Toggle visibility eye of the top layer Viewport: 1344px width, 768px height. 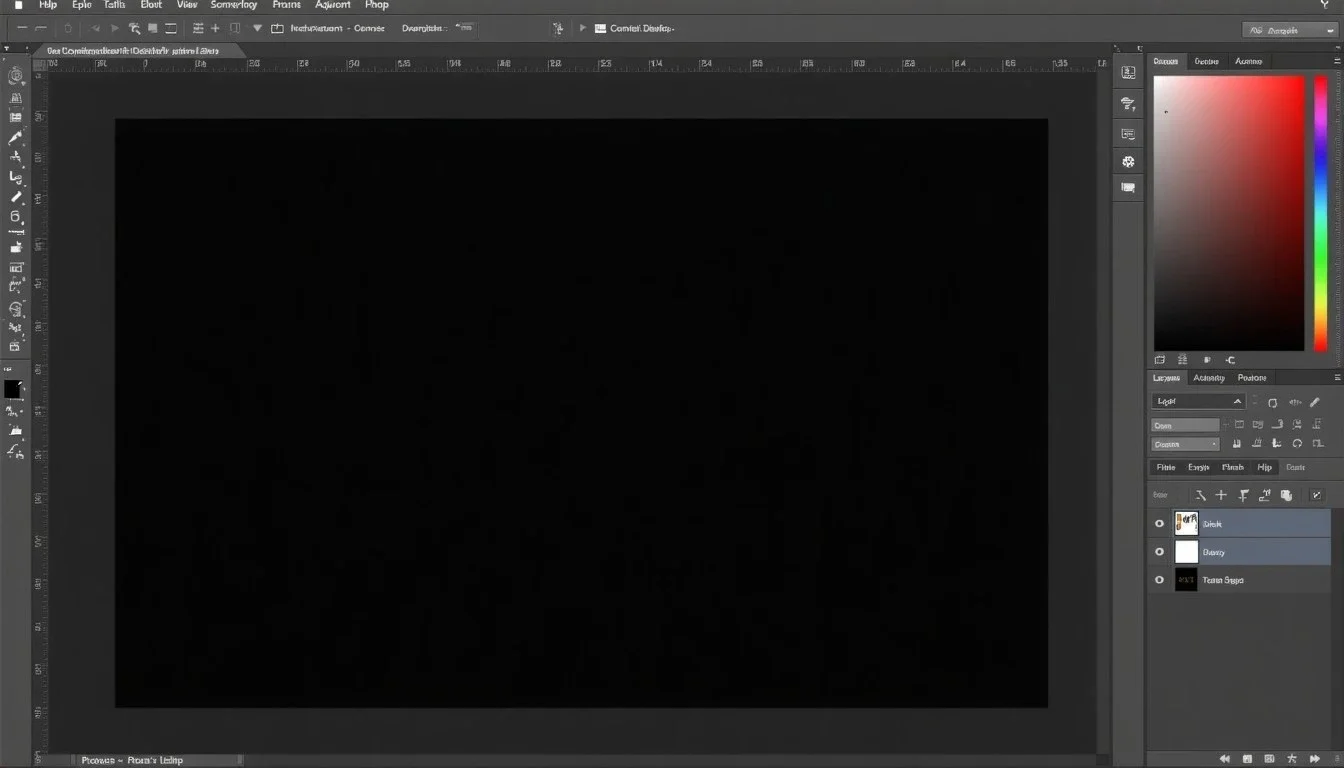click(x=1159, y=523)
